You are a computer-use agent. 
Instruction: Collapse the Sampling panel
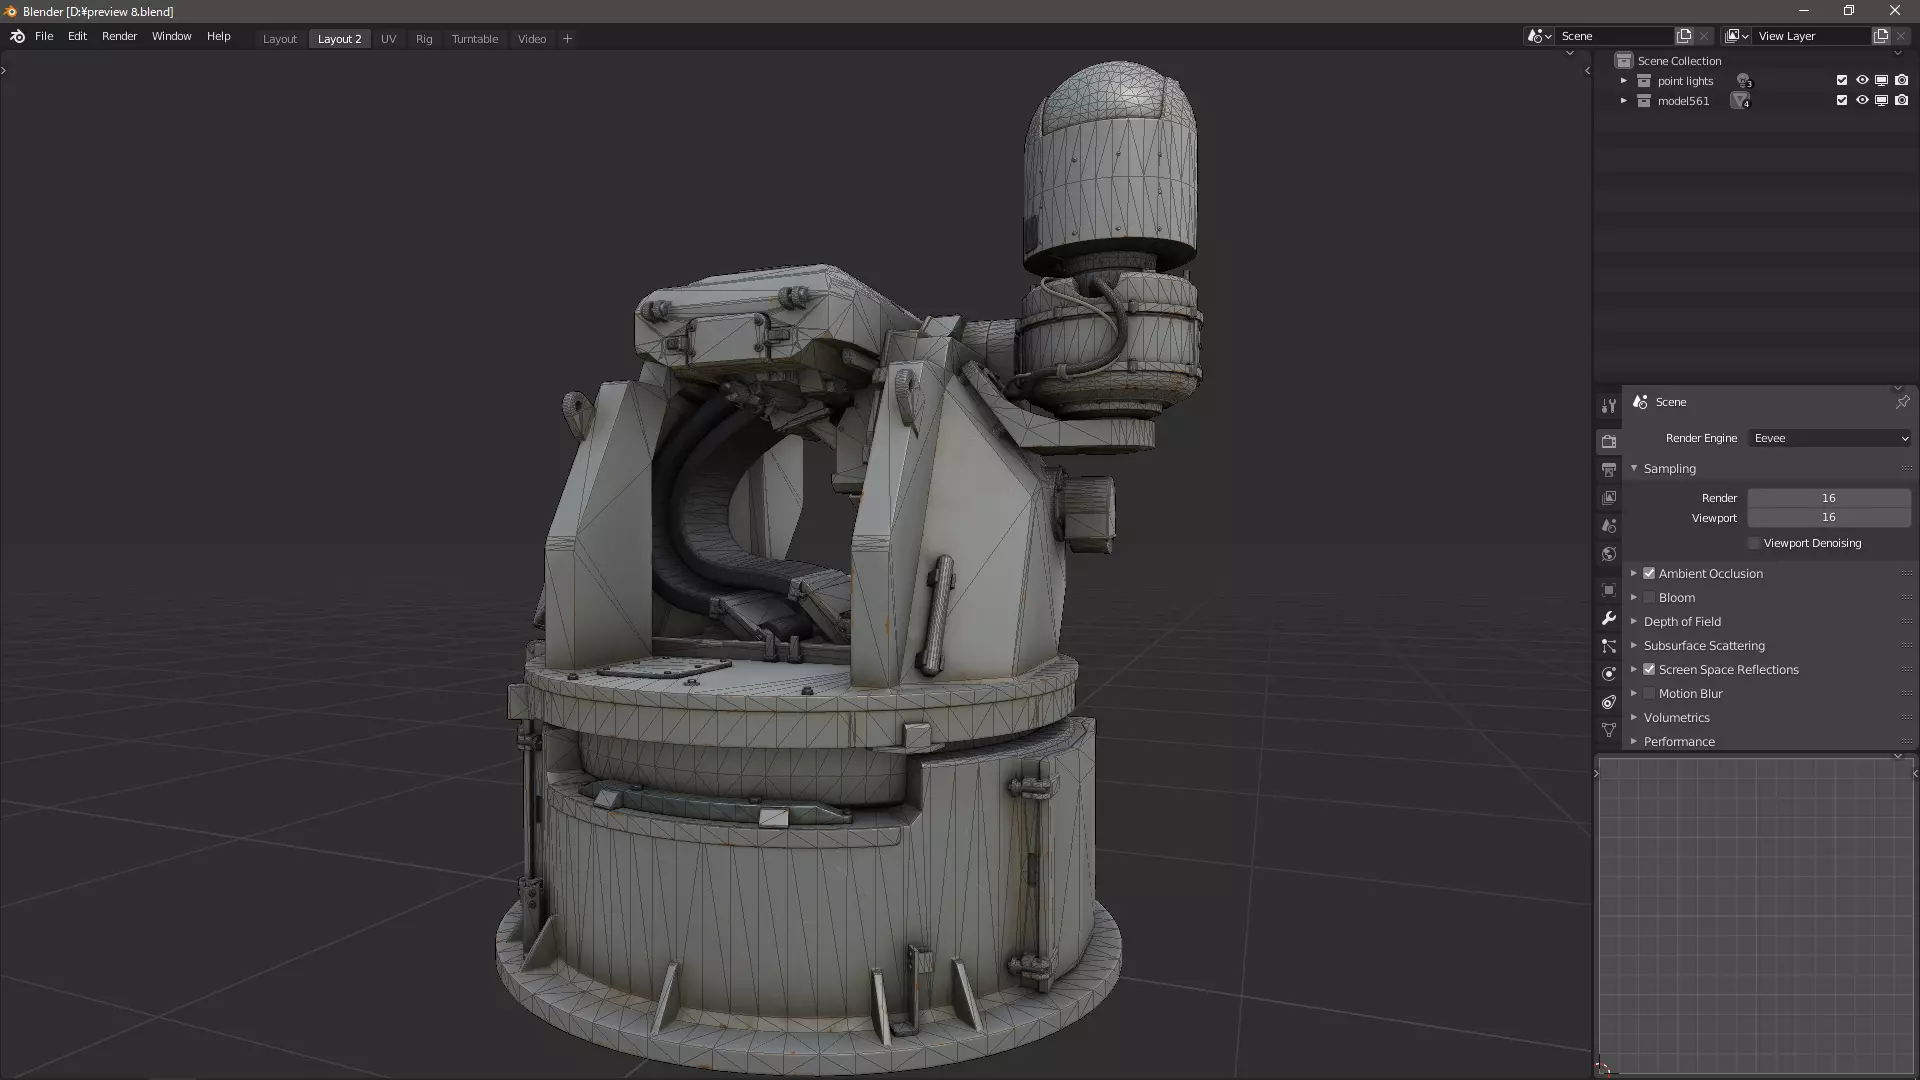[x=1634, y=468]
